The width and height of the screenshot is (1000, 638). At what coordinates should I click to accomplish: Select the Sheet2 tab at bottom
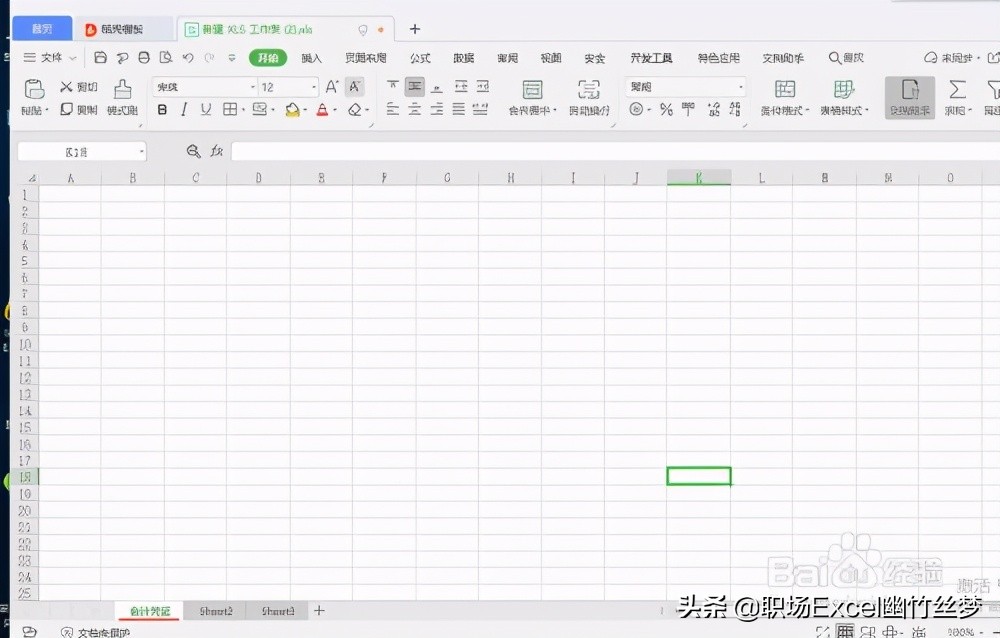click(x=216, y=610)
